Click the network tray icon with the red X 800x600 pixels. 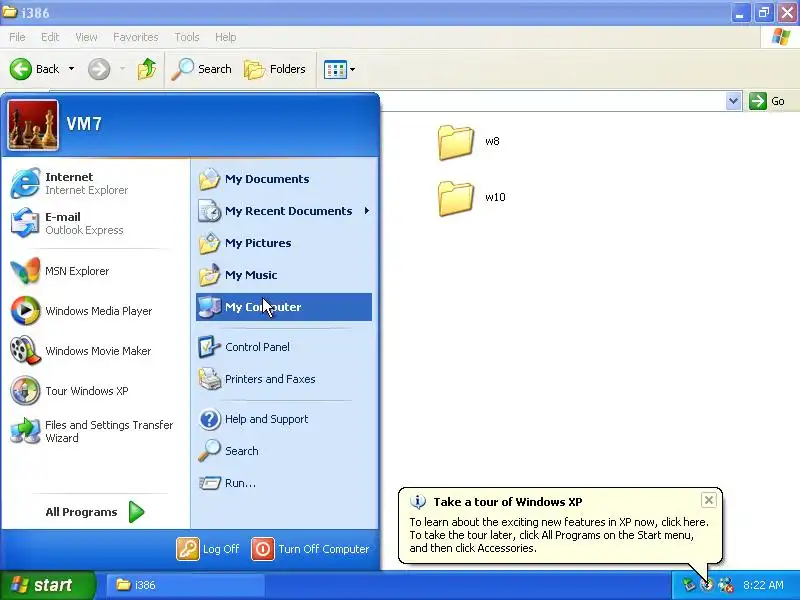click(x=725, y=585)
